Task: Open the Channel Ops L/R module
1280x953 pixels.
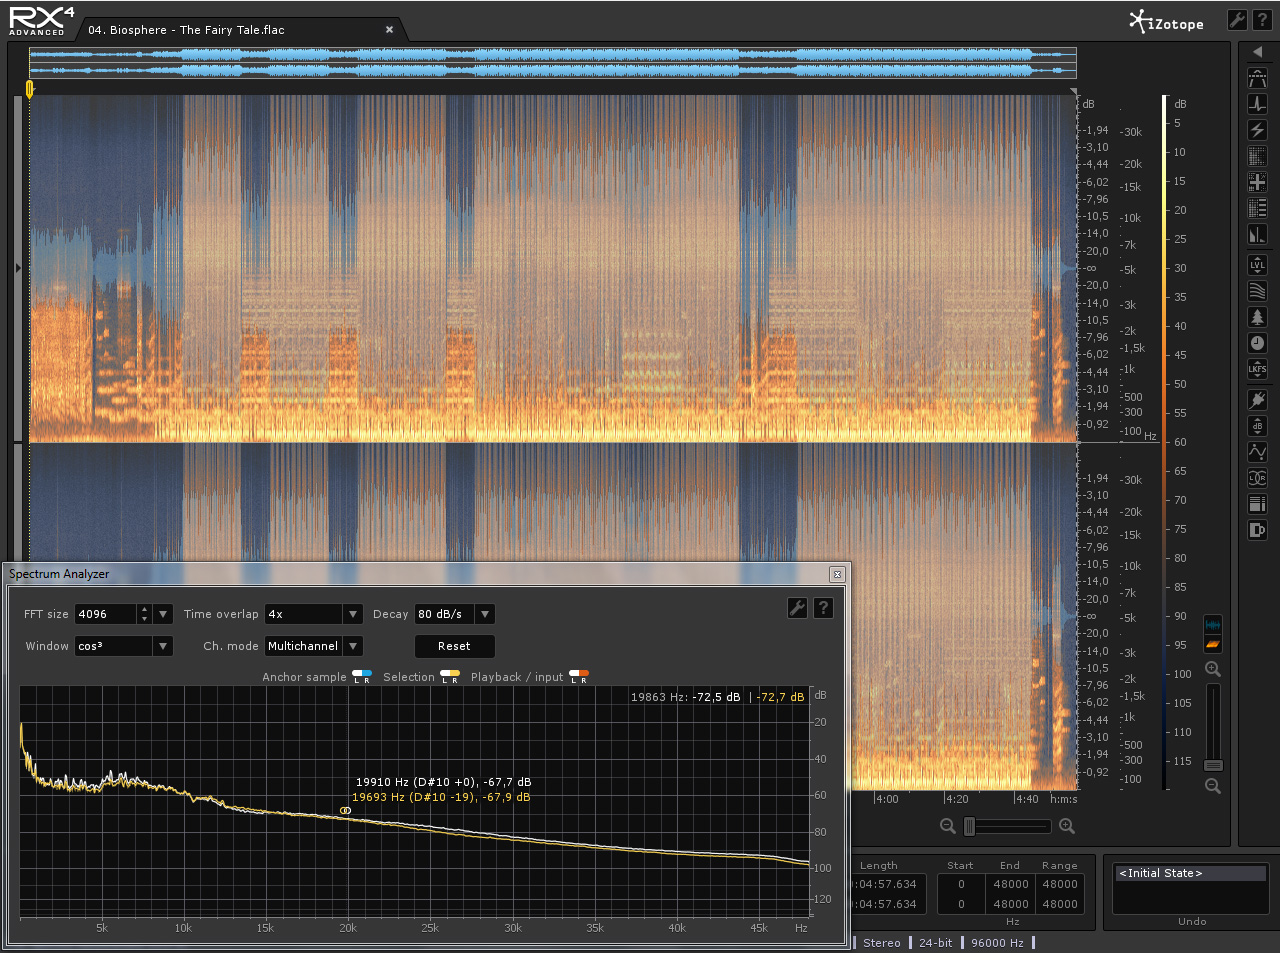Action: click(1257, 478)
